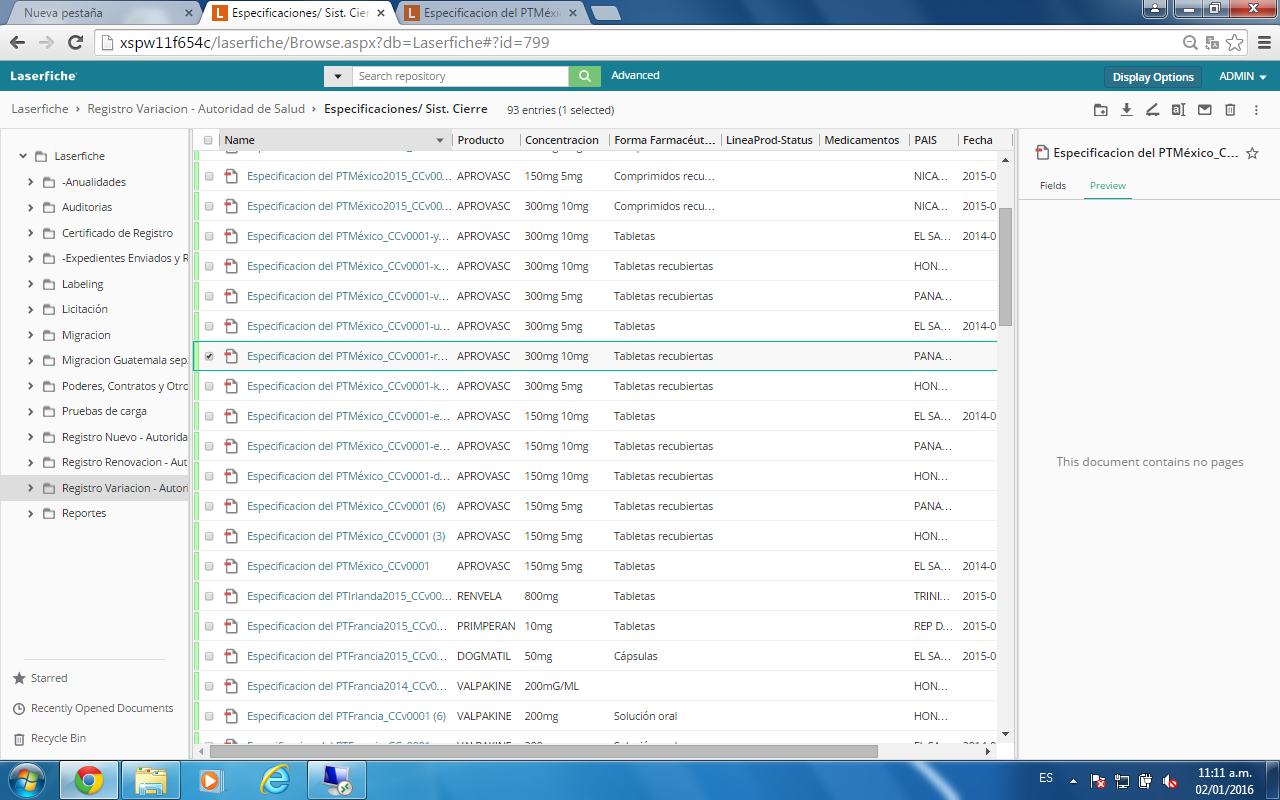Sort the list by the Producto column

481,140
